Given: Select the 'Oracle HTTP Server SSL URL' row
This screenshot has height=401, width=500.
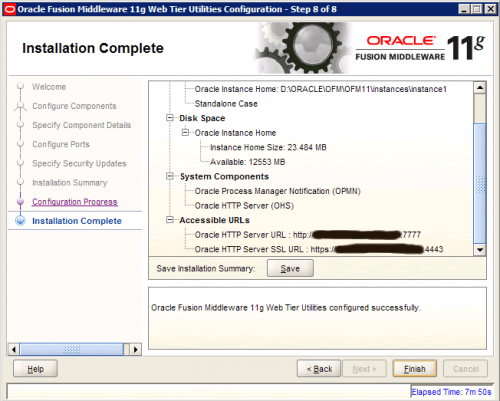Looking at the screenshot, I should [x=319, y=249].
